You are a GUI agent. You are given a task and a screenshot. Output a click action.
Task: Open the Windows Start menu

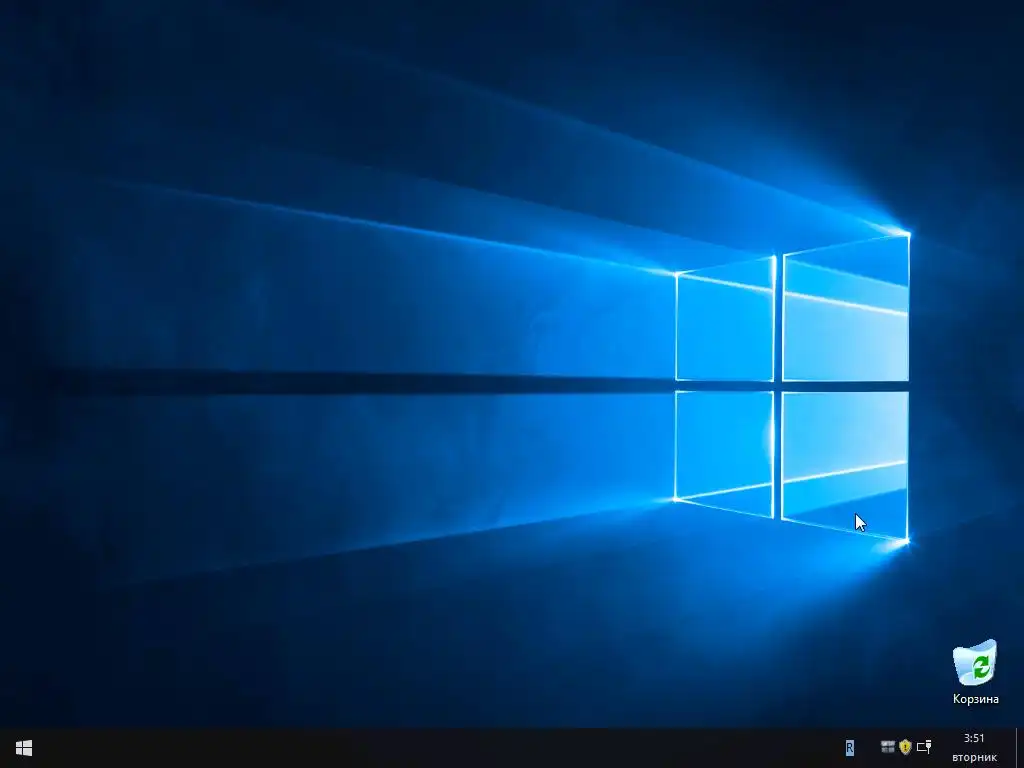(x=24, y=748)
